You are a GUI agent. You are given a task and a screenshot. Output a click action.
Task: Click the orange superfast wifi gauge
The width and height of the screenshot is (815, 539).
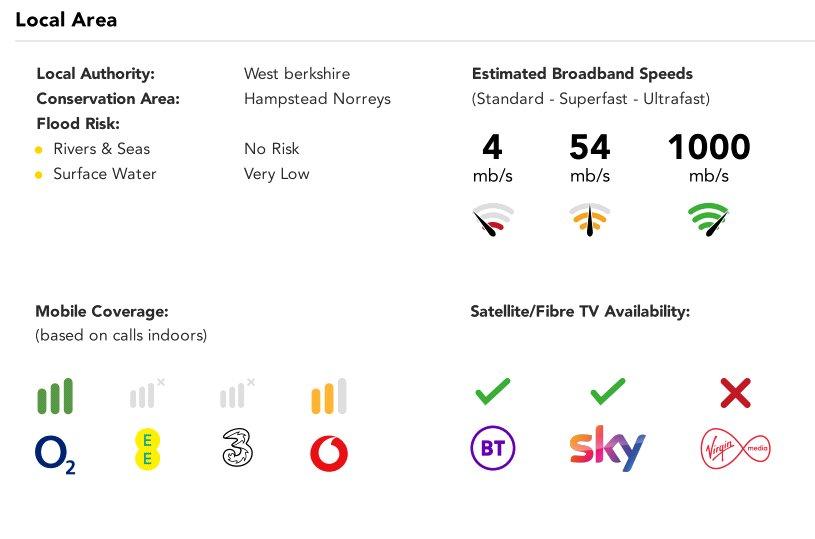[x=589, y=219]
